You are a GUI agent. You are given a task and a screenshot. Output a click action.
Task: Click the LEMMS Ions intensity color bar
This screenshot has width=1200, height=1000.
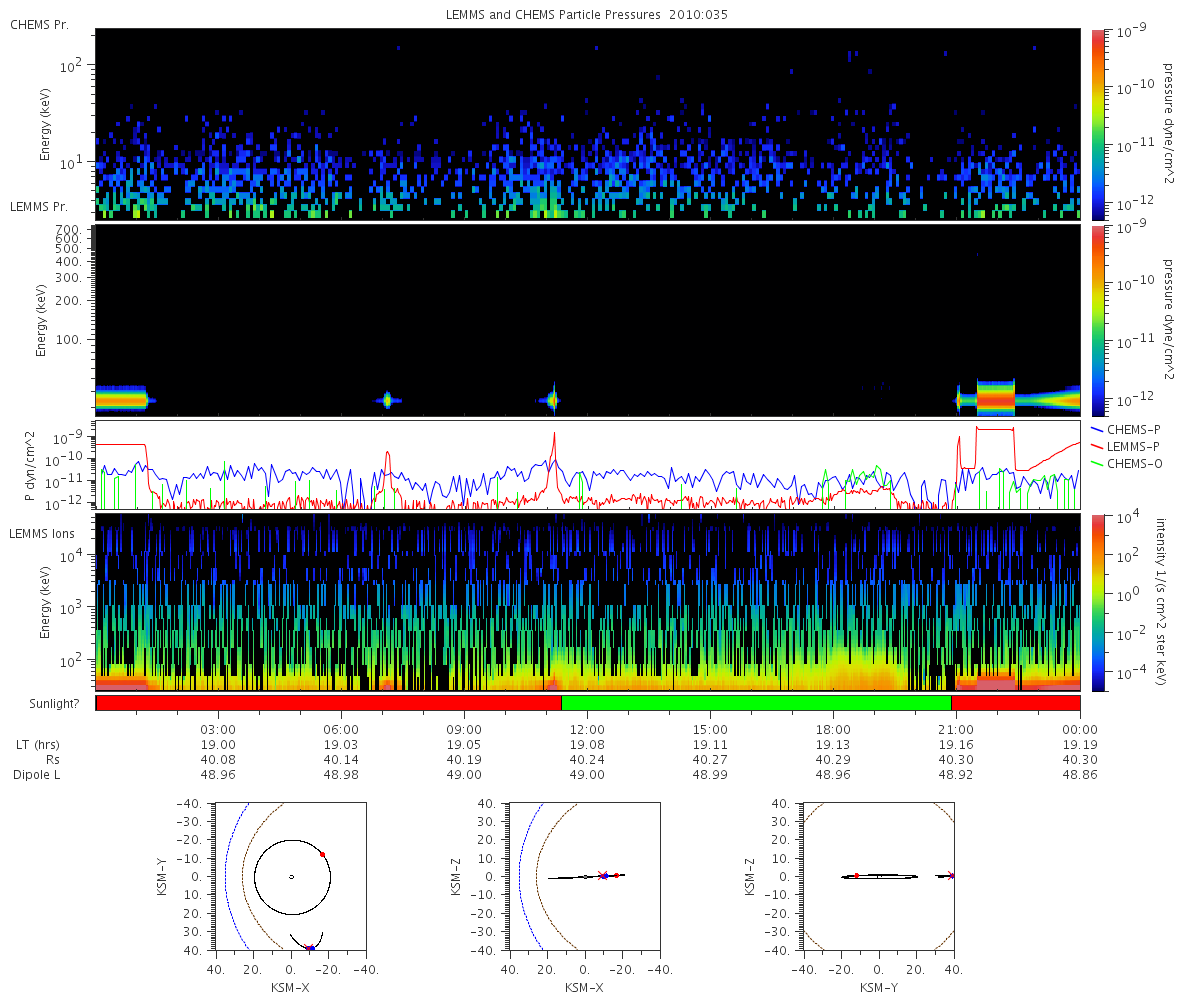click(x=1098, y=602)
